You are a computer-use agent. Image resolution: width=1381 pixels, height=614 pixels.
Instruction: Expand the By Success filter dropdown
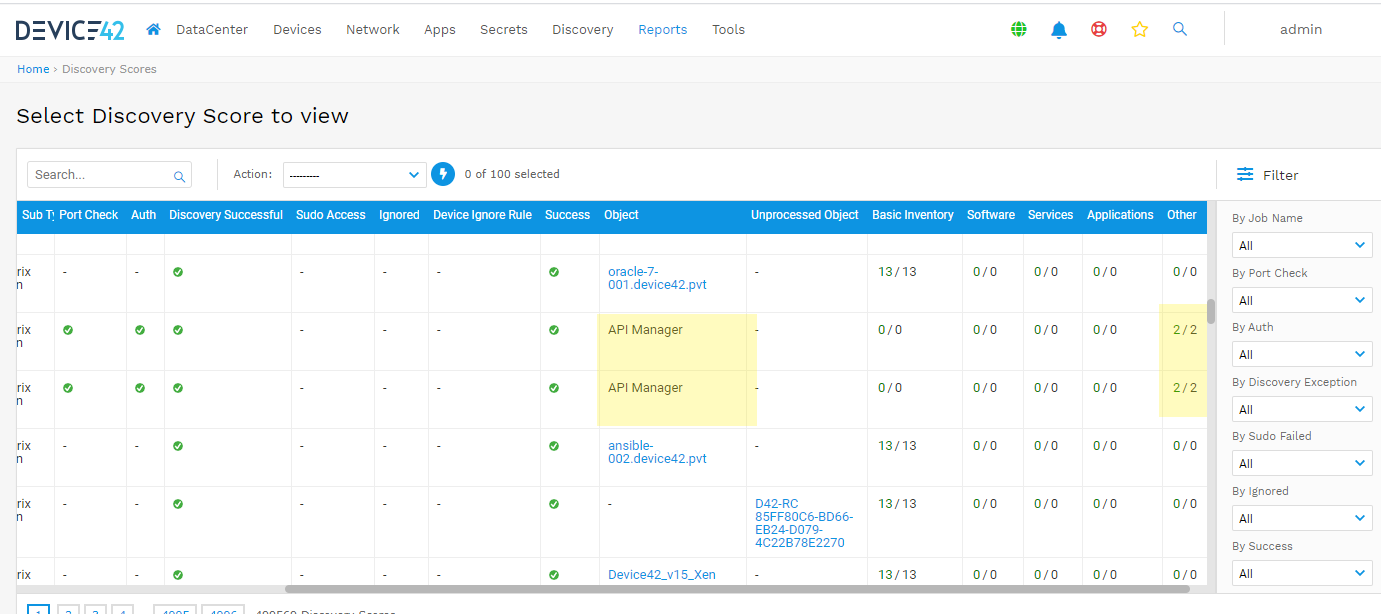point(1302,573)
